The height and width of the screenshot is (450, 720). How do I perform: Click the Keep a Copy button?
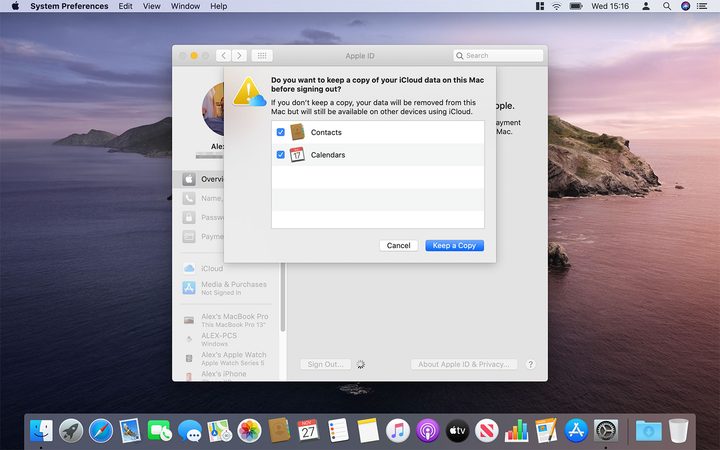454,246
